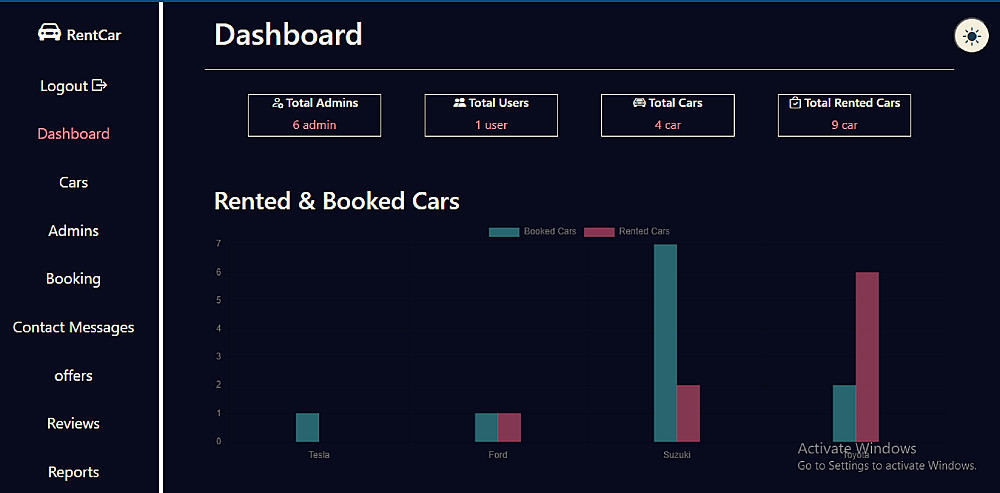Image resolution: width=1000 pixels, height=493 pixels.
Task: Toggle Booked Cars legend color swatch
Action: pyautogui.click(x=504, y=232)
